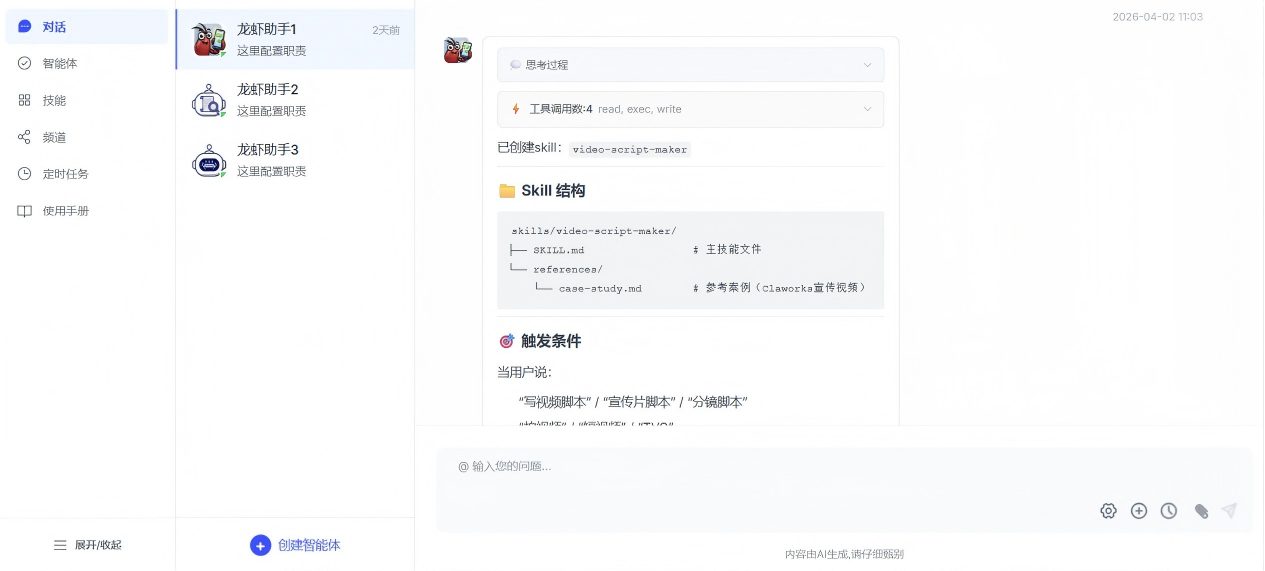Viewport: 1265px width, 571px height.
Task: Go to the 技能 section
Action: pyautogui.click(x=54, y=100)
